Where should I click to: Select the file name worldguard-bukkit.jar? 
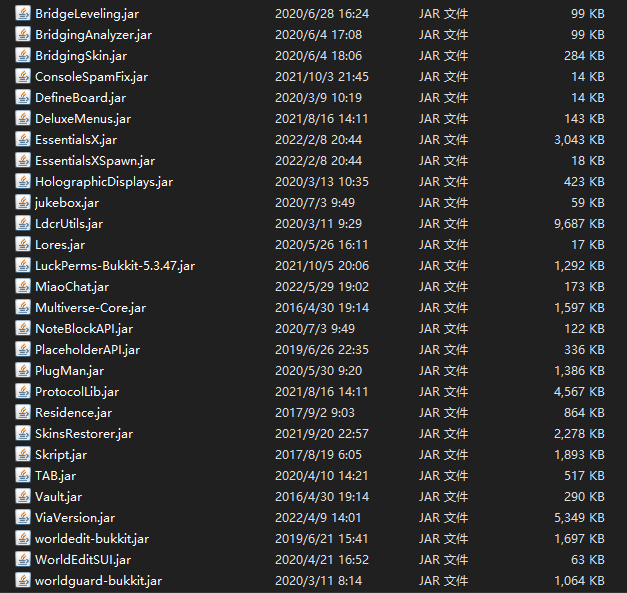[99, 581]
